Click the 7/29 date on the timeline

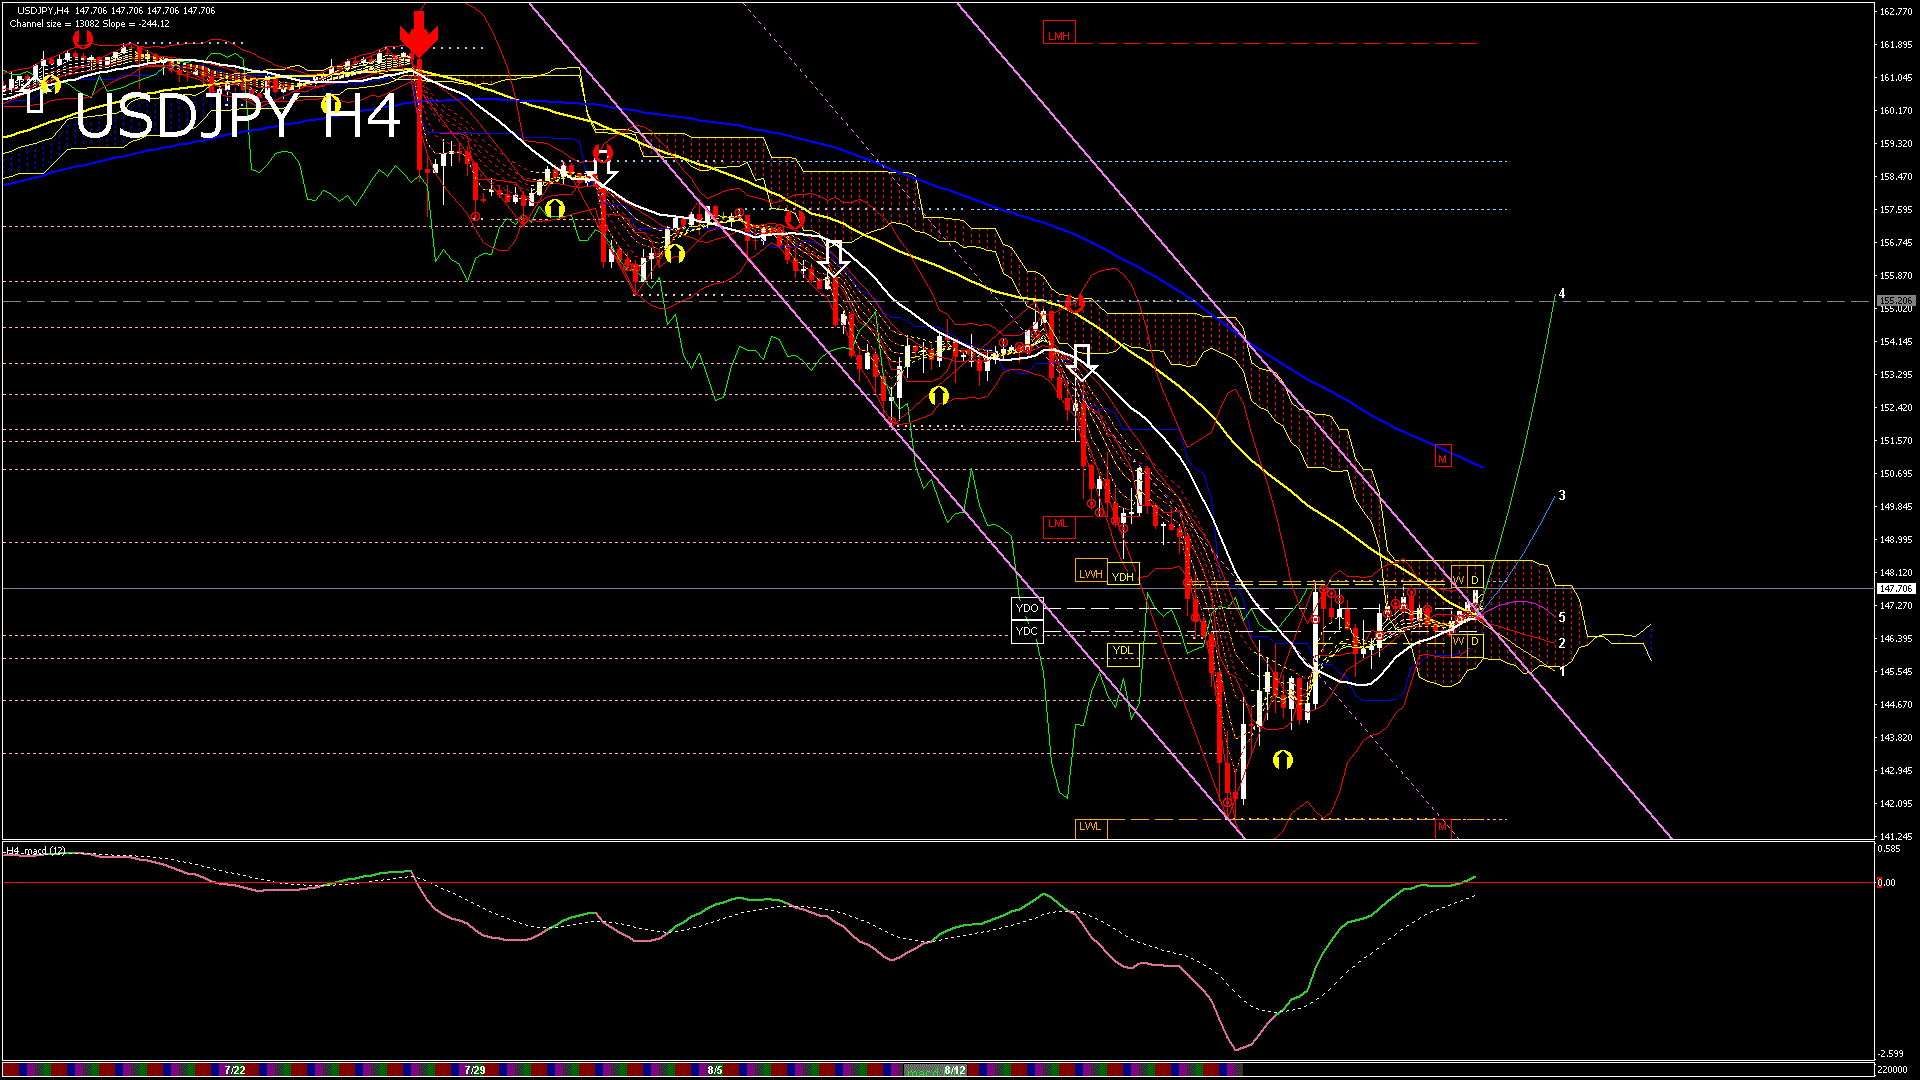click(475, 1070)
